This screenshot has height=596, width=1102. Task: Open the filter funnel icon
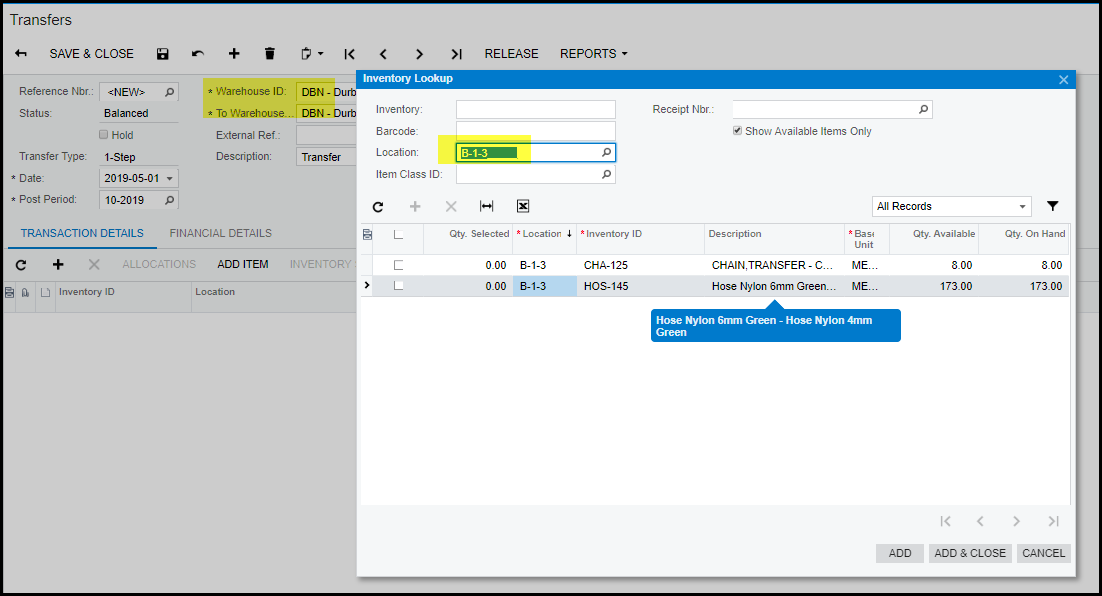click(x=1053, y=206)
